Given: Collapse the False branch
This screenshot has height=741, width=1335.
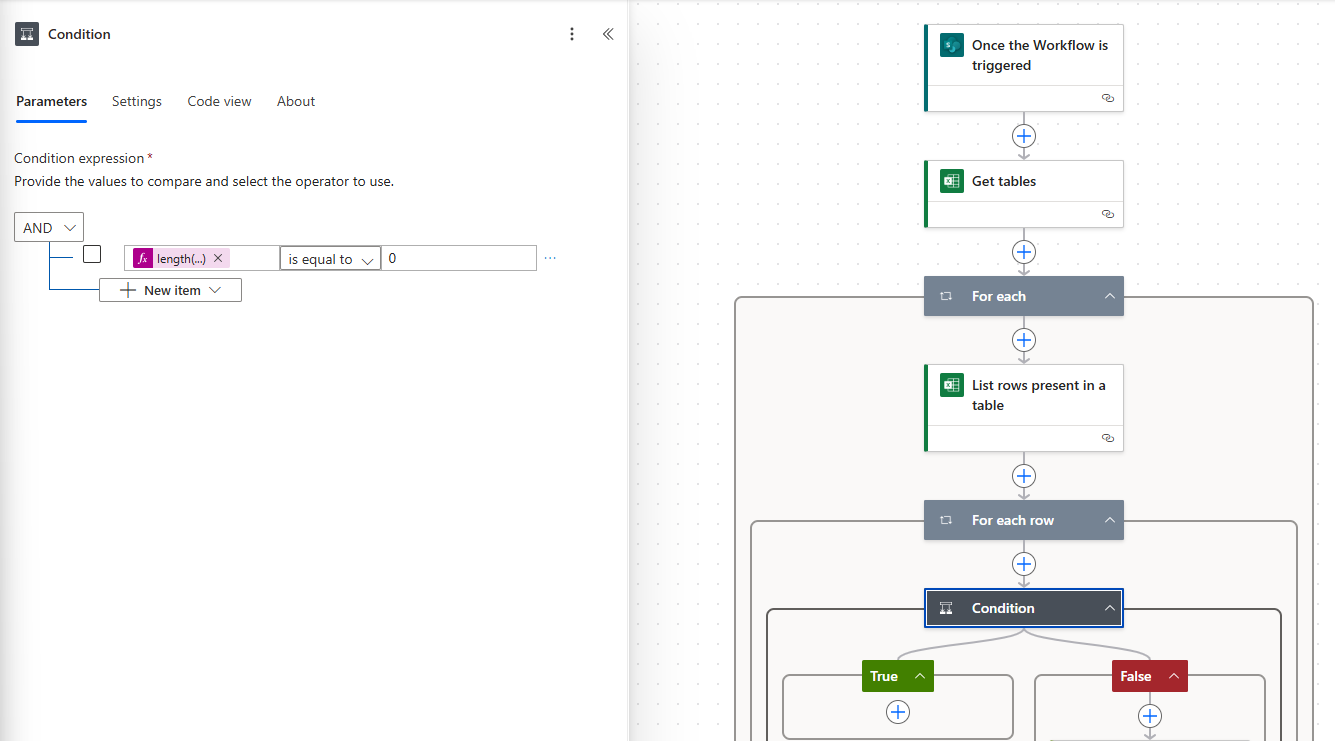Looking at the screenshot, I should pos(1174,676).
